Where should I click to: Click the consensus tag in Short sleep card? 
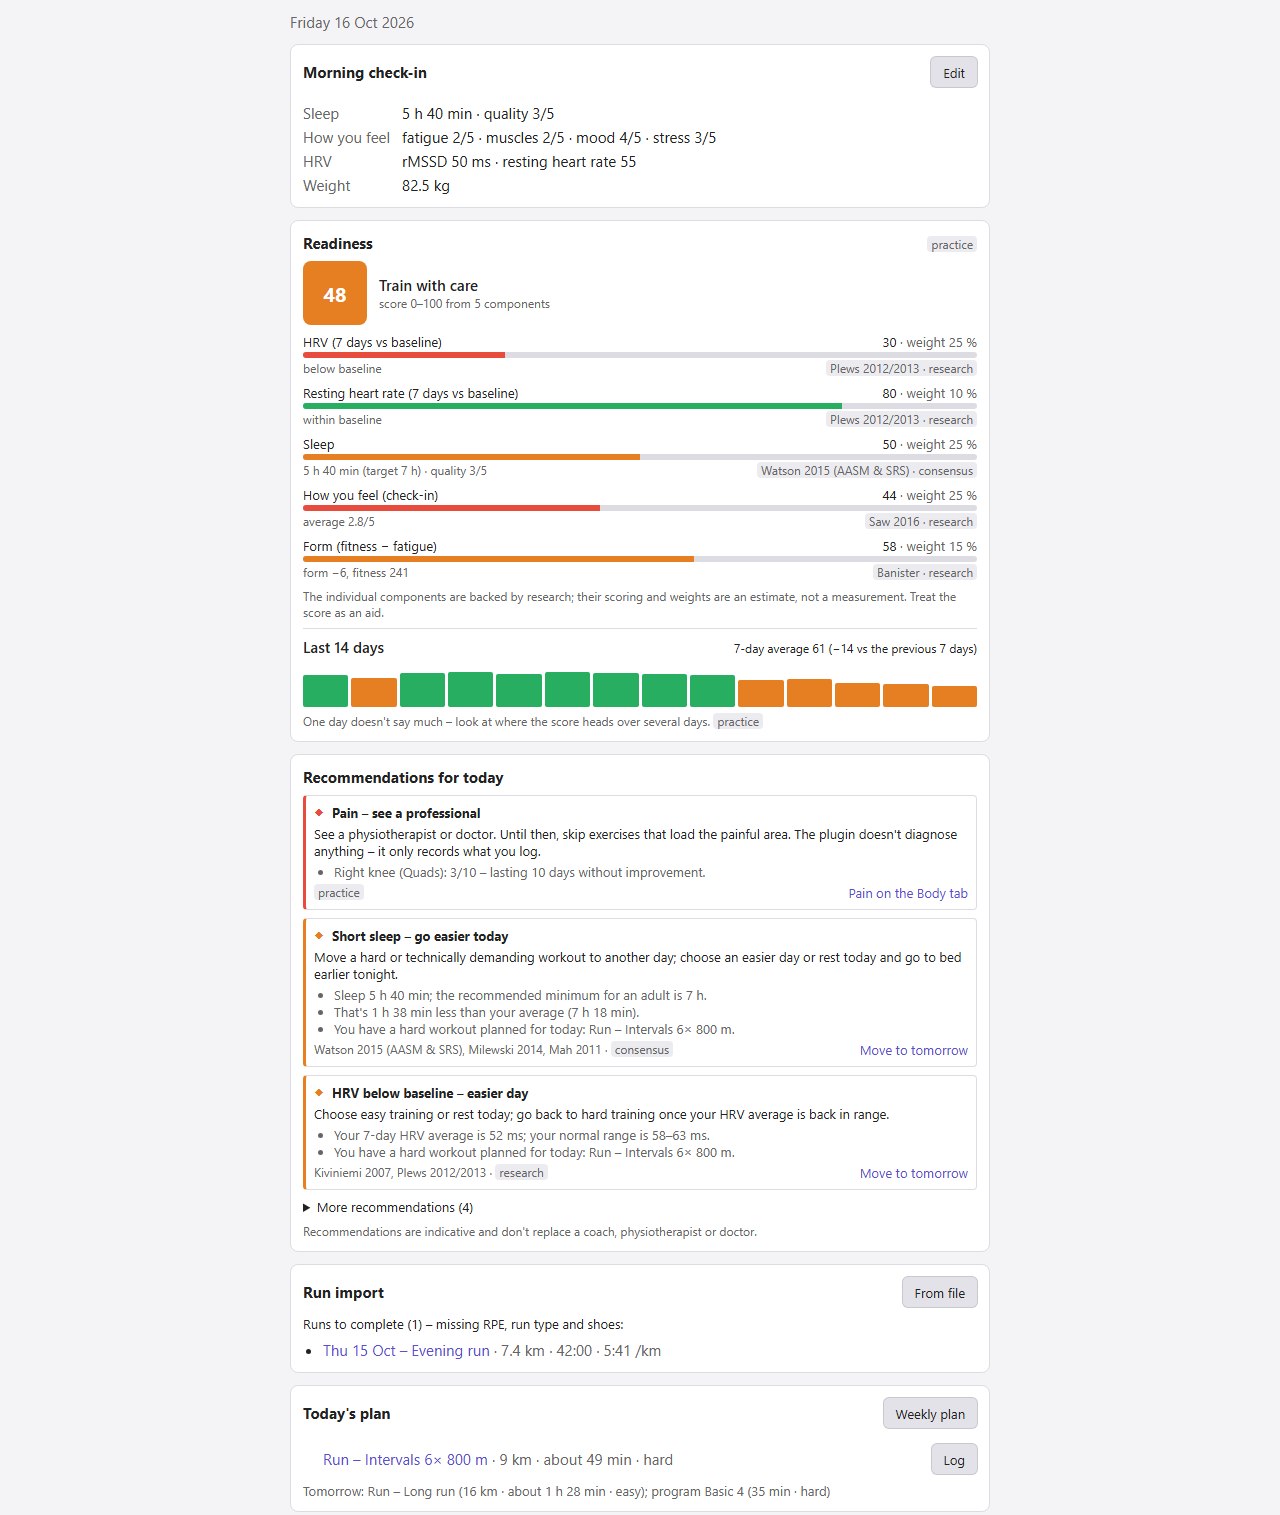pos(642,1050)
